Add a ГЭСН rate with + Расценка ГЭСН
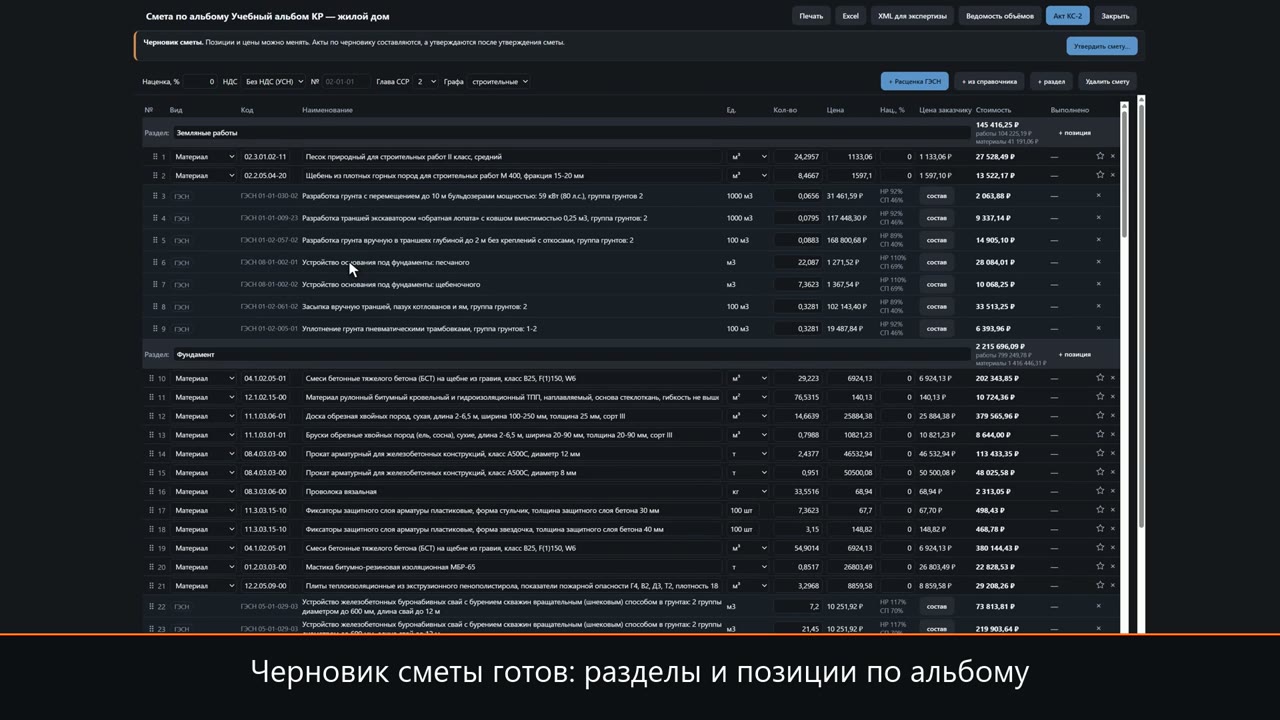 [x=915, y=81]
